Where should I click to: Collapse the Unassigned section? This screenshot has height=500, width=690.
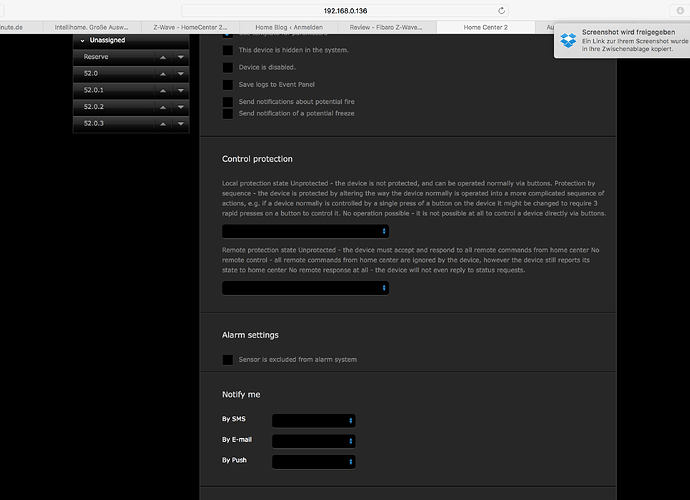pyautogui.click(x=82, y=40)
